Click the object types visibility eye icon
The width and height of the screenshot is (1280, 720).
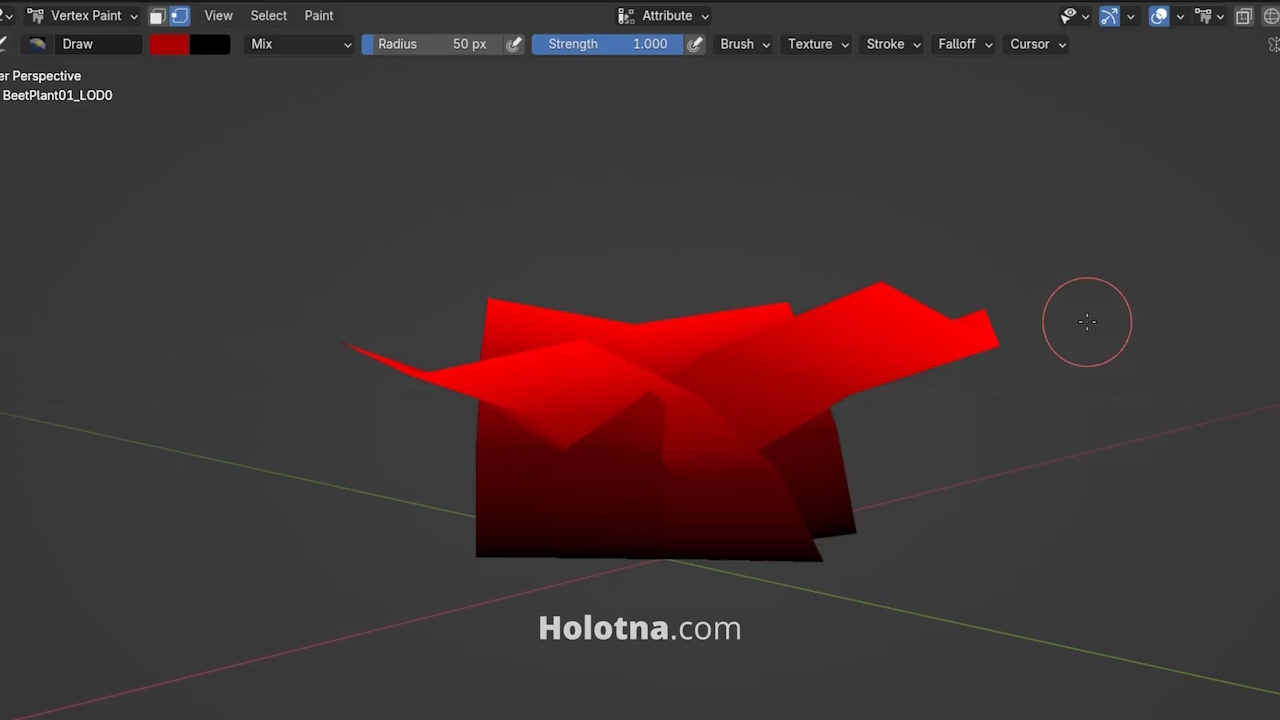coord(1069,16)
